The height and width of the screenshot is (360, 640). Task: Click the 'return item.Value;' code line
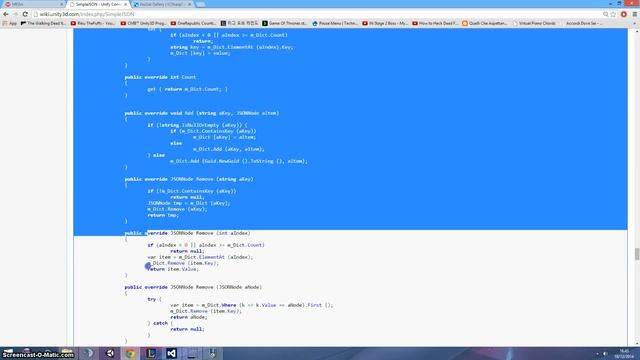(173, 269)
